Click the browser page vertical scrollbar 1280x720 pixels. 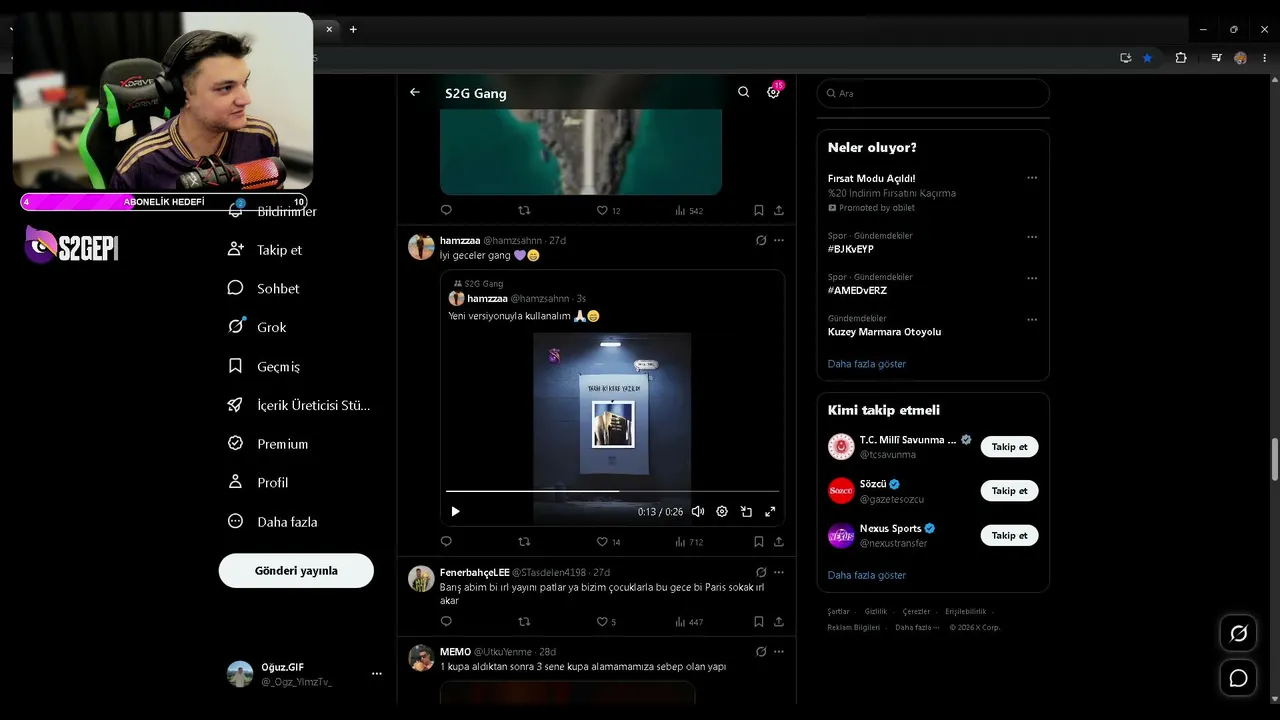pos(1274,458)
